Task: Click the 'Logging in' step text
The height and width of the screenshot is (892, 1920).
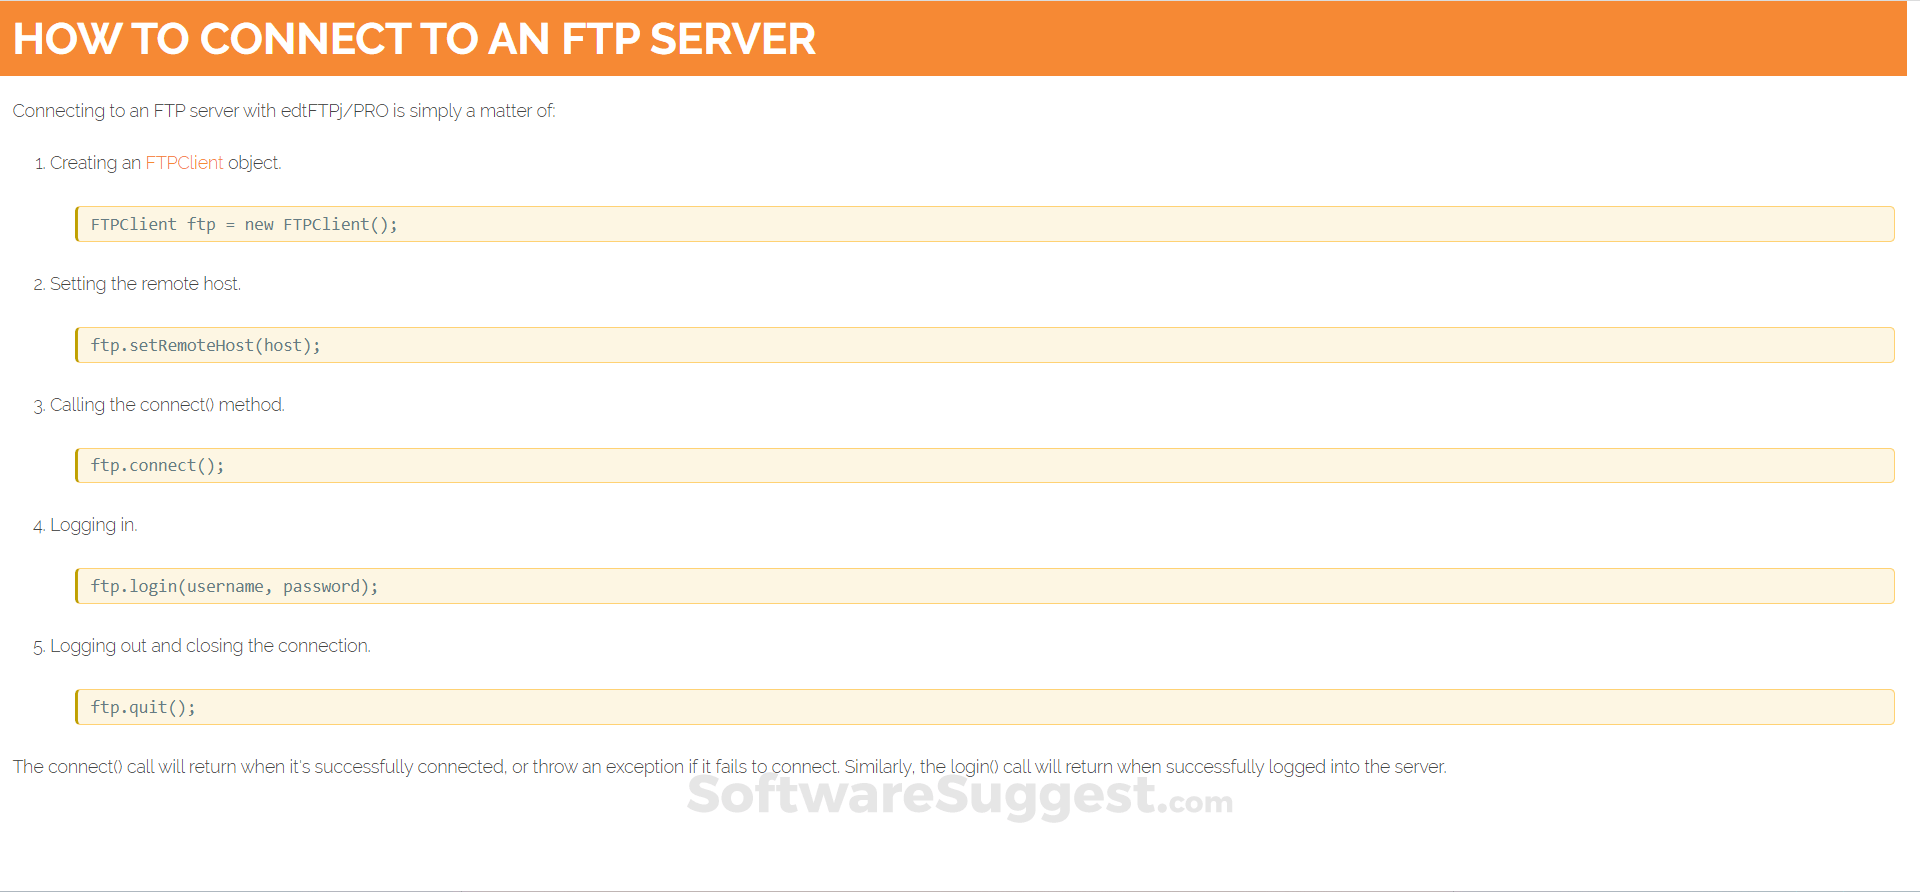Action: [x=93, y=525]
